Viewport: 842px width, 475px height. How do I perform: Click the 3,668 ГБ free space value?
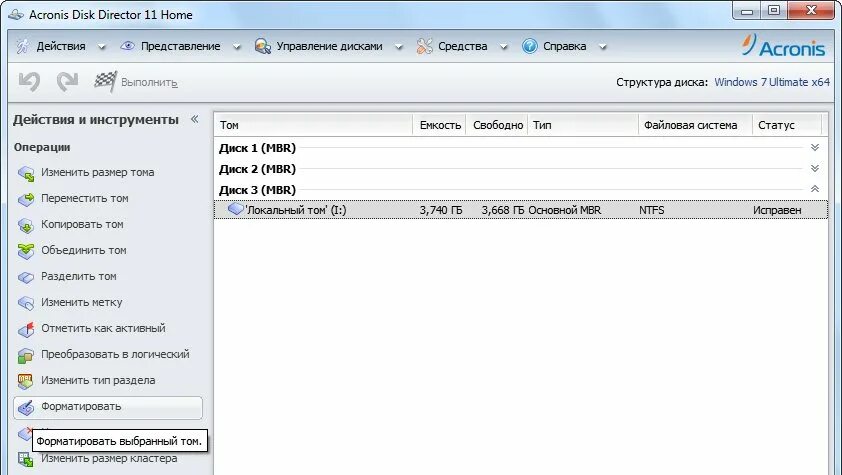coord(503,210)
